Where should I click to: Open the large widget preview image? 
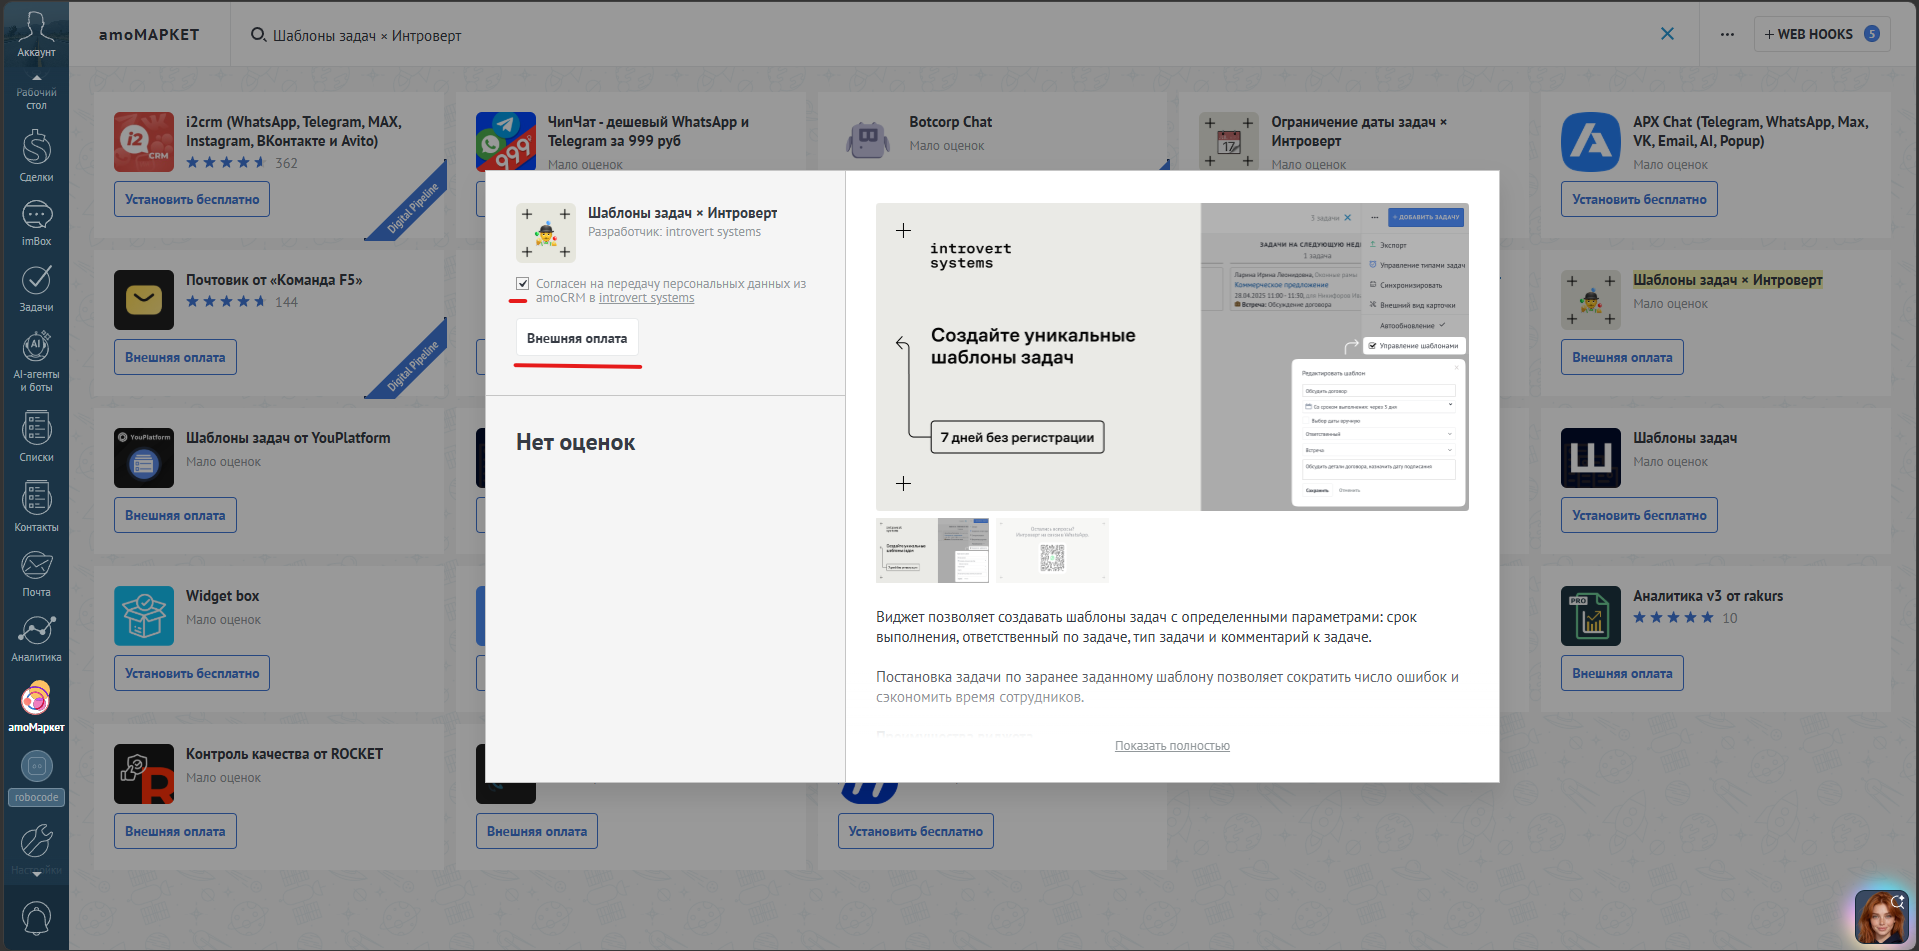click(x=1172, y=357)
